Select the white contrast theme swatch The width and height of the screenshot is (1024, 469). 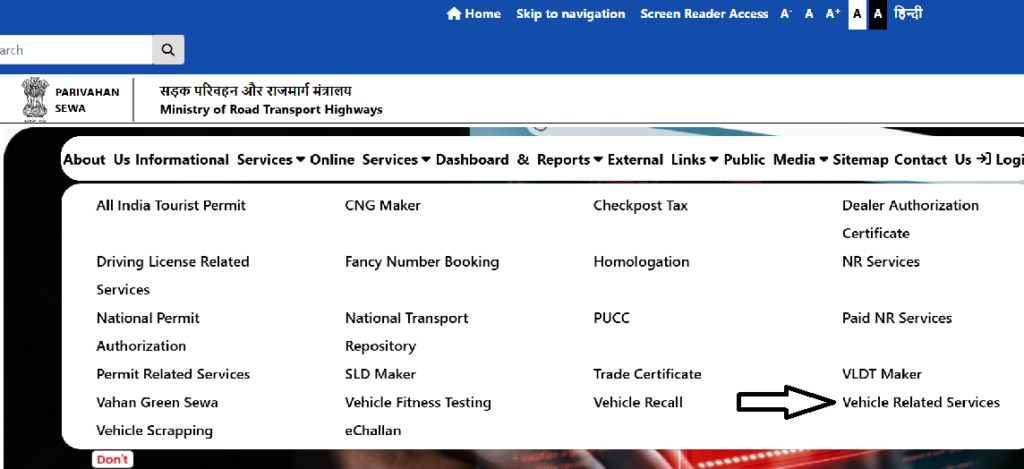(857, 14)
